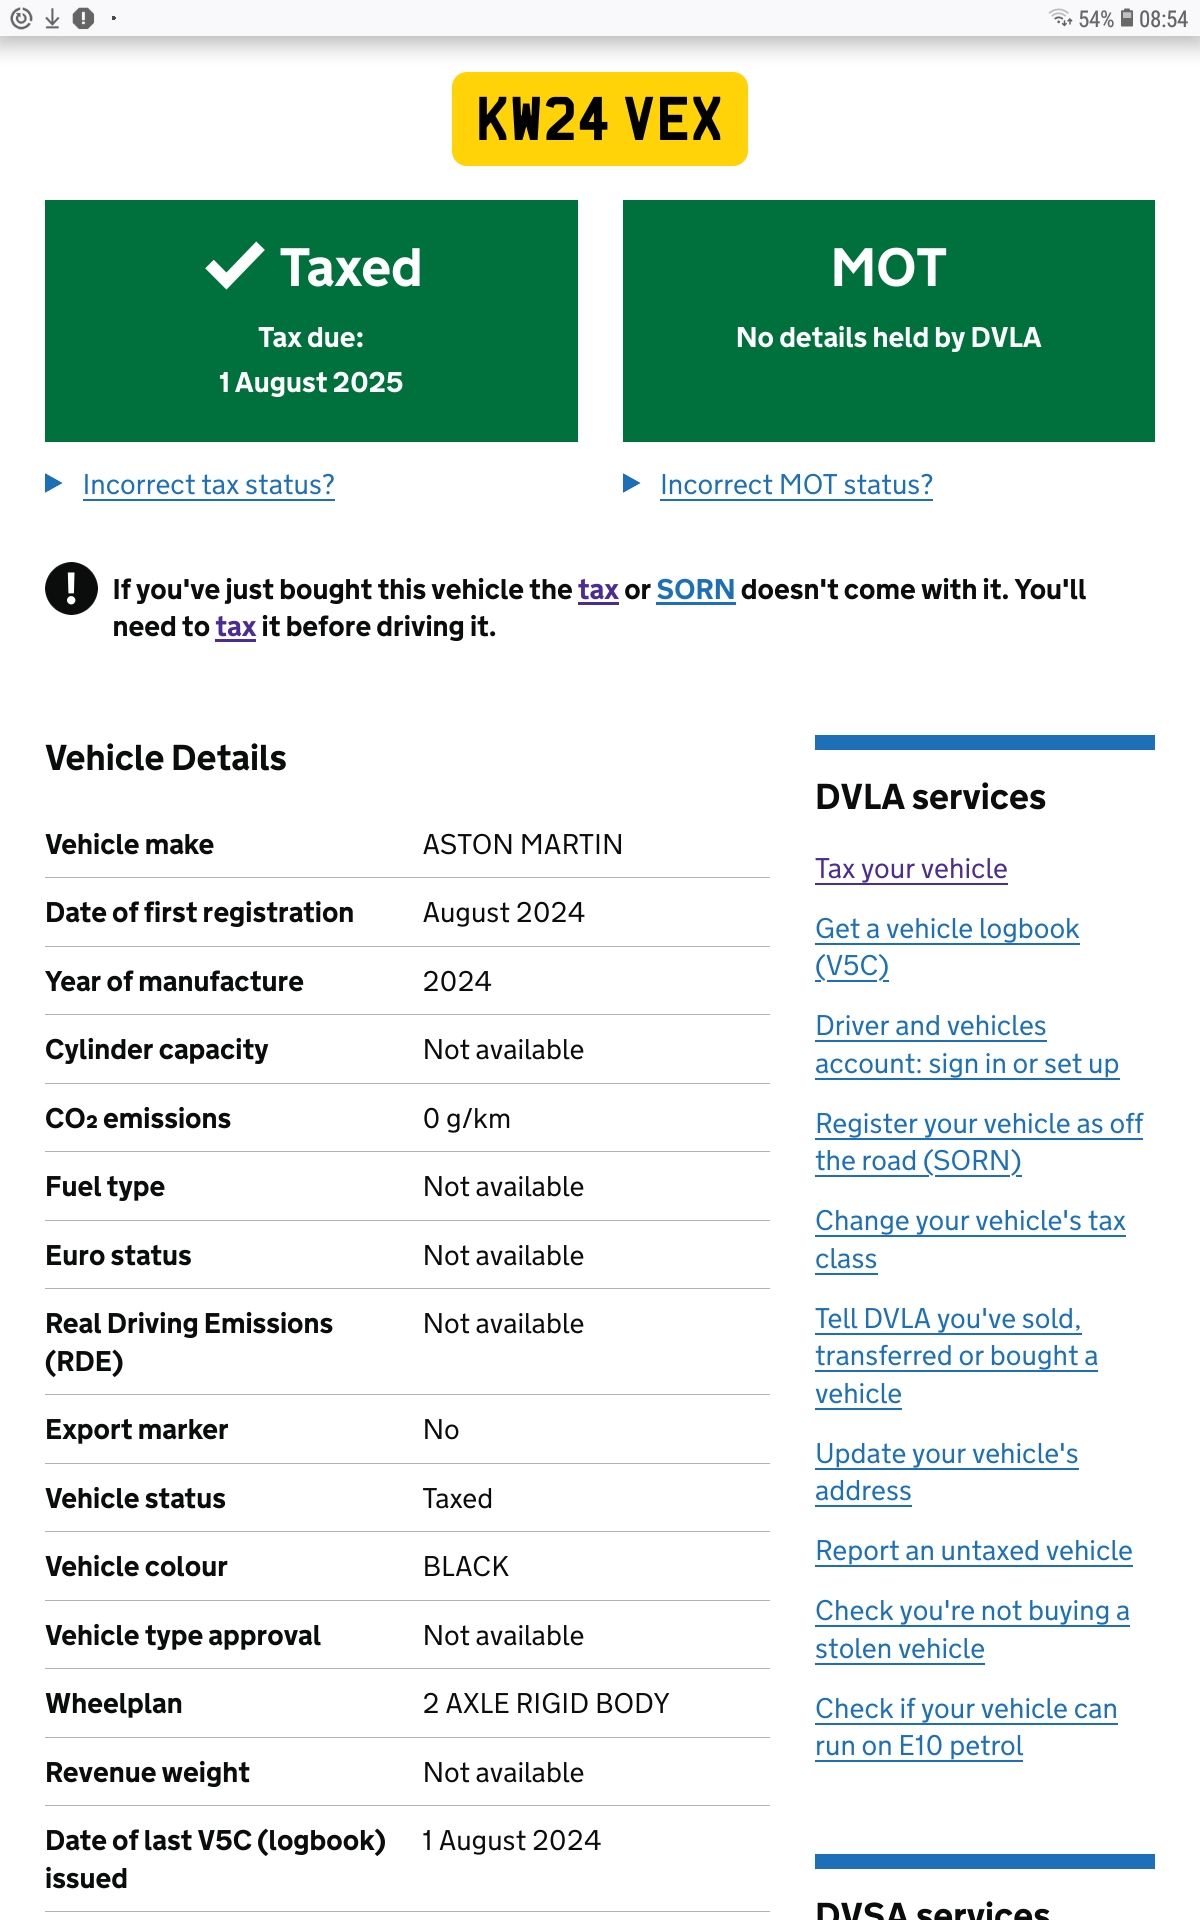Click the black exclamation warning icon
The width and height of the screenshot is (1200, 1920).
coord(71,588)
